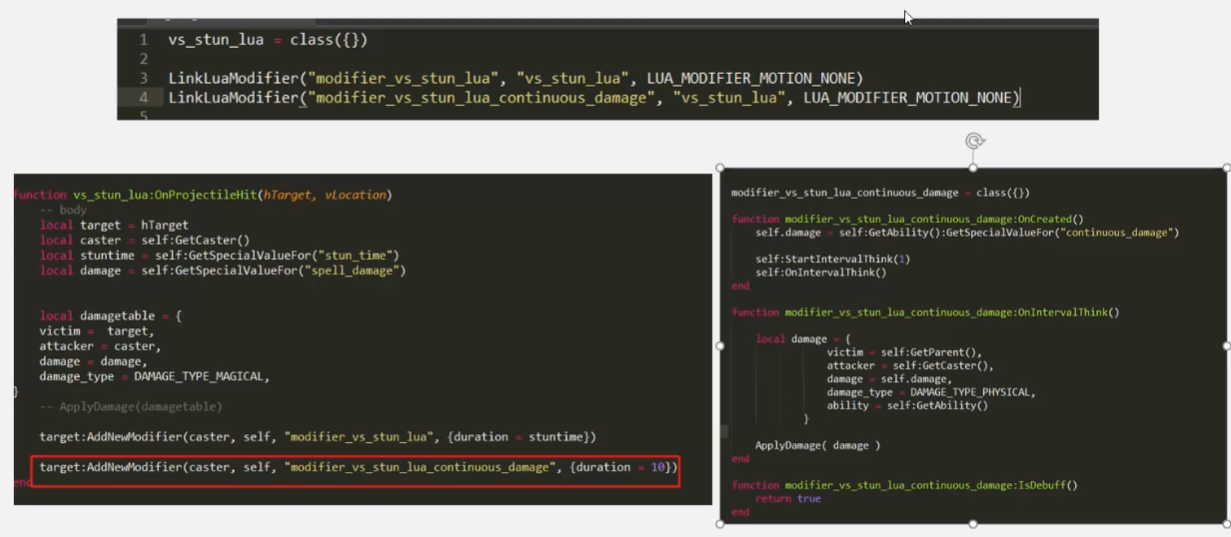This screenshot has width=1231, height=537.
Task: Click the left-middle sizing handle of selected image
Action: click(x=720, y=346)
